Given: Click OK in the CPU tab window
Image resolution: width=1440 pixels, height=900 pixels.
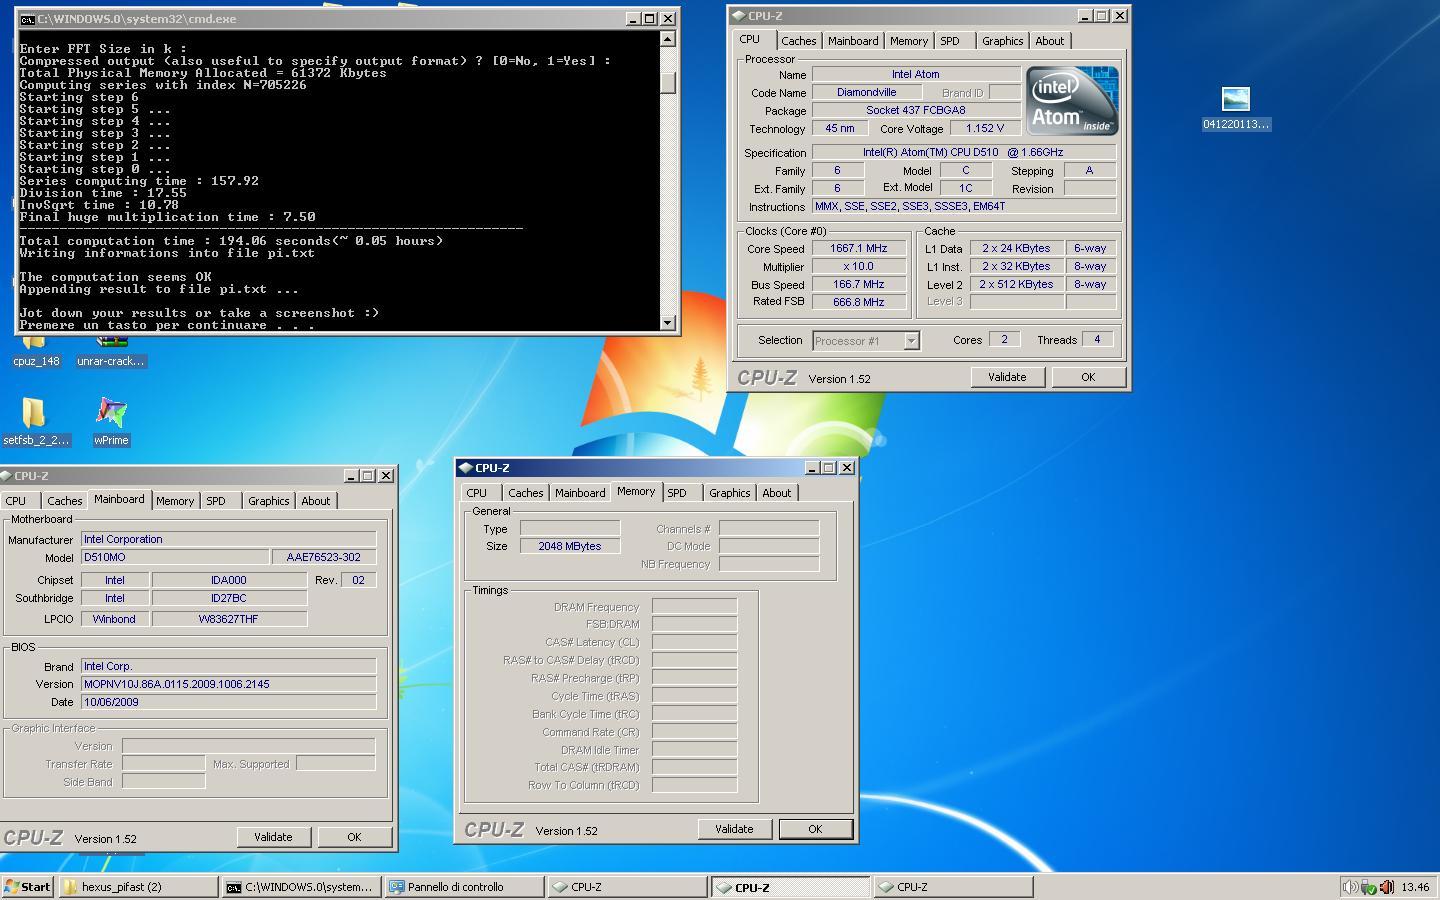Looking at the screenshot, I should tap(1088, 377).
